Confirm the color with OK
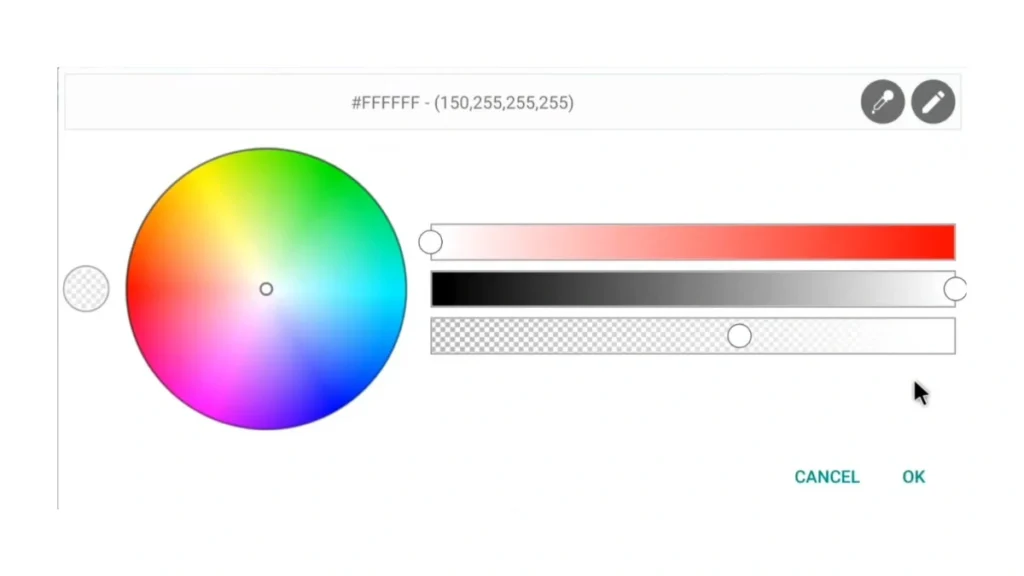Screen dimensions: 1024x576 913,477
